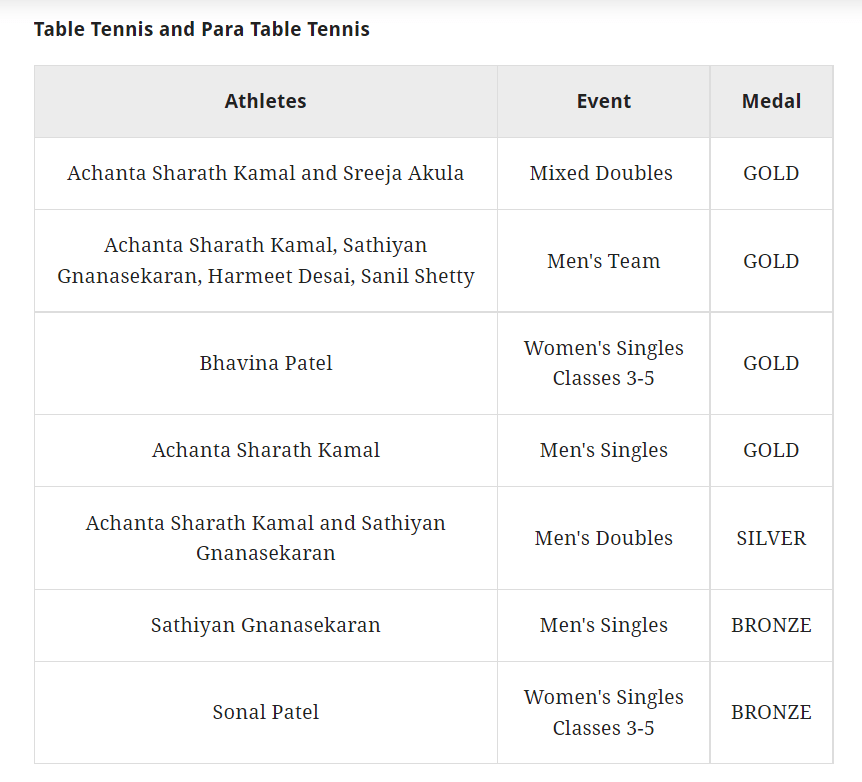The image size is (862, 782).
Task: Select the SILVER medal cell
Action: [771, 538]
